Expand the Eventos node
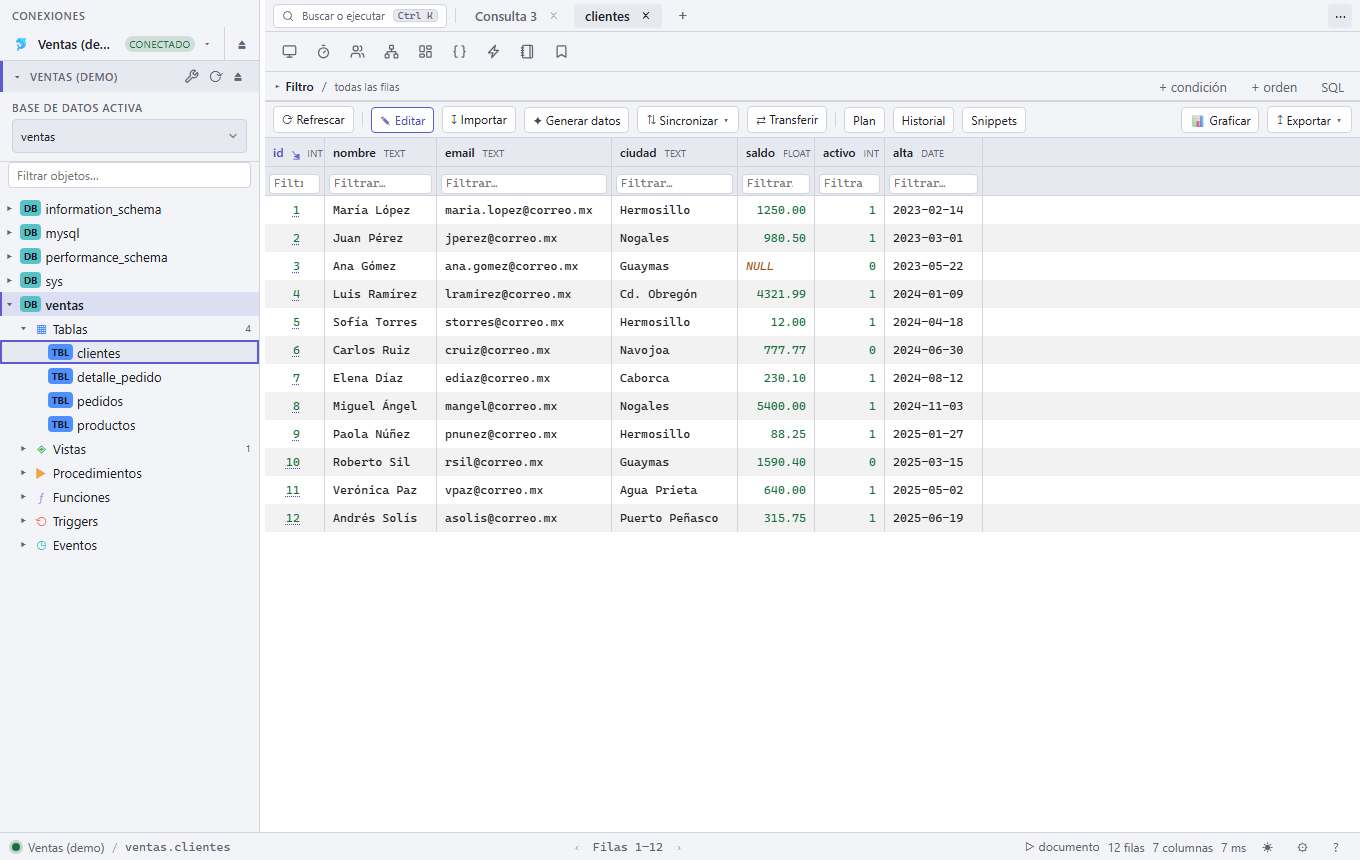The height and width of the screenshot is (860, 1360). point(23,545)
